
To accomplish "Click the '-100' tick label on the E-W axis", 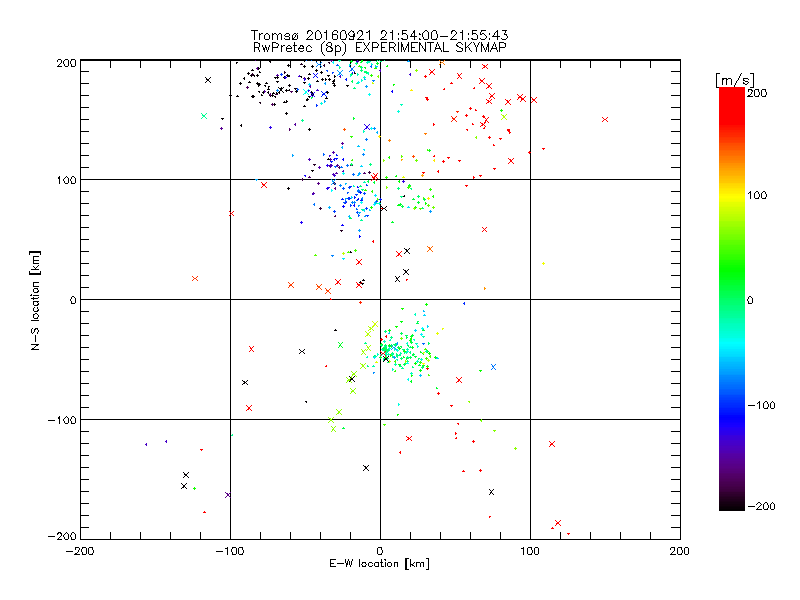I will point(230,551).
